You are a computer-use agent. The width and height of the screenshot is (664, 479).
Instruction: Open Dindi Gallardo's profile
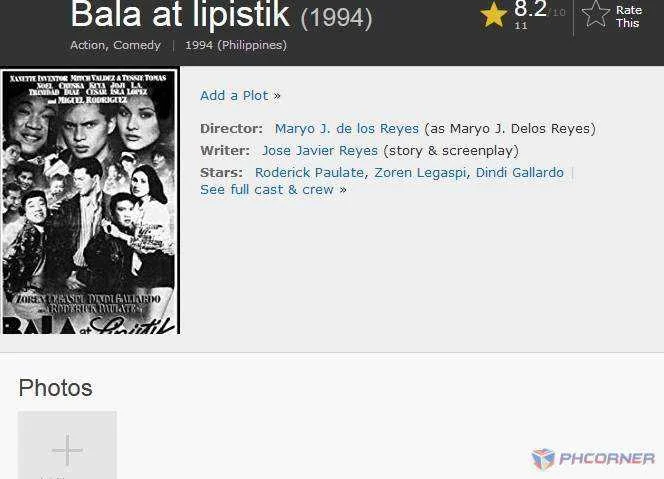tap(520, 172)
